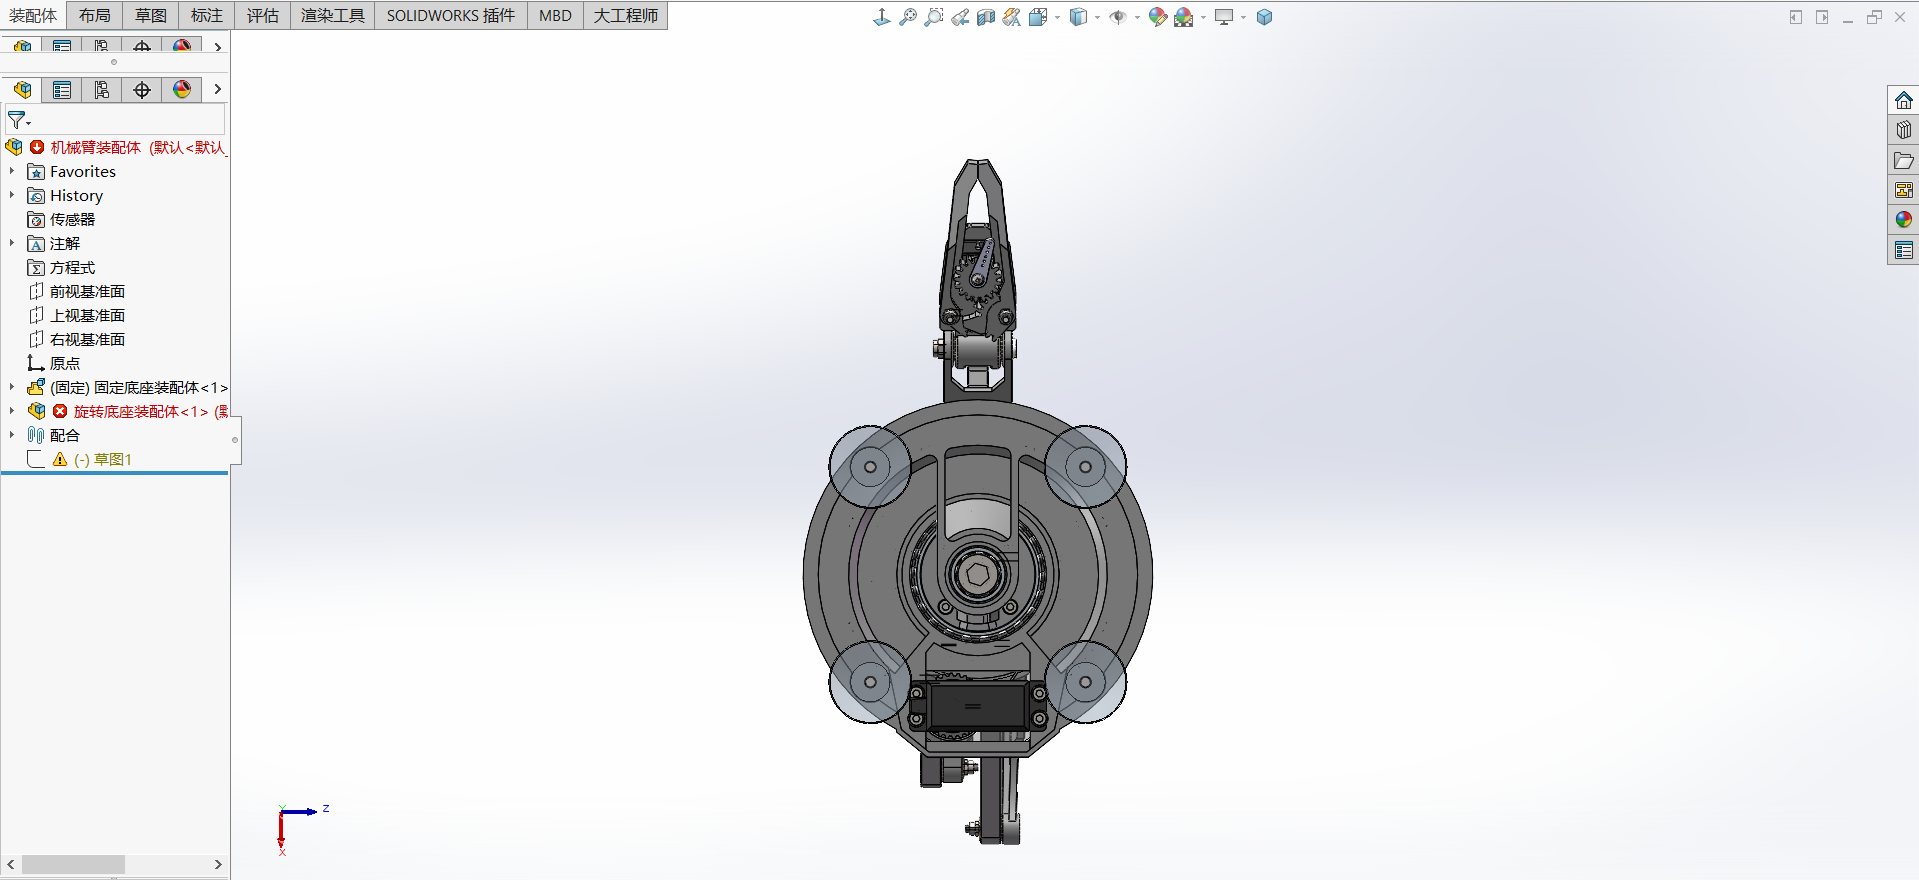Viewport: 1919px width, 880px height.
Task: Select the 上视基准面 plane
Action: pyautogui.click(x=88, y=315)
